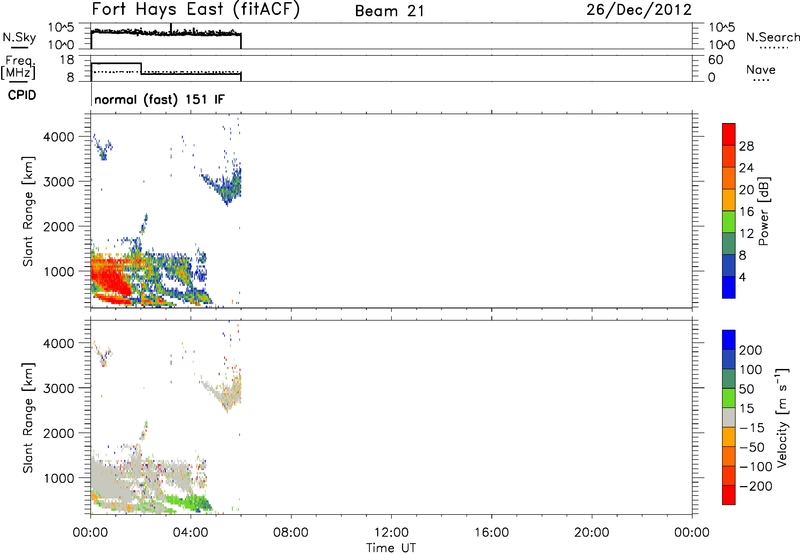Screen dimensions: 800x554
Task: Click the 'Time UT' axis label
Action: (x=391, y=548)
